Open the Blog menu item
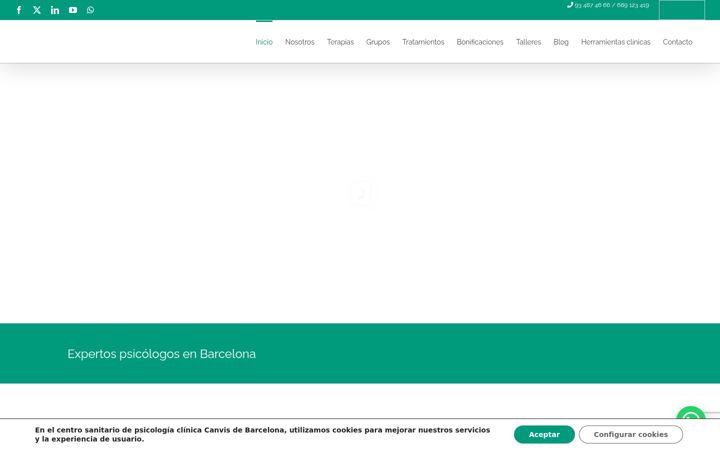Screen dimensions: 720x450 point(561,42)
